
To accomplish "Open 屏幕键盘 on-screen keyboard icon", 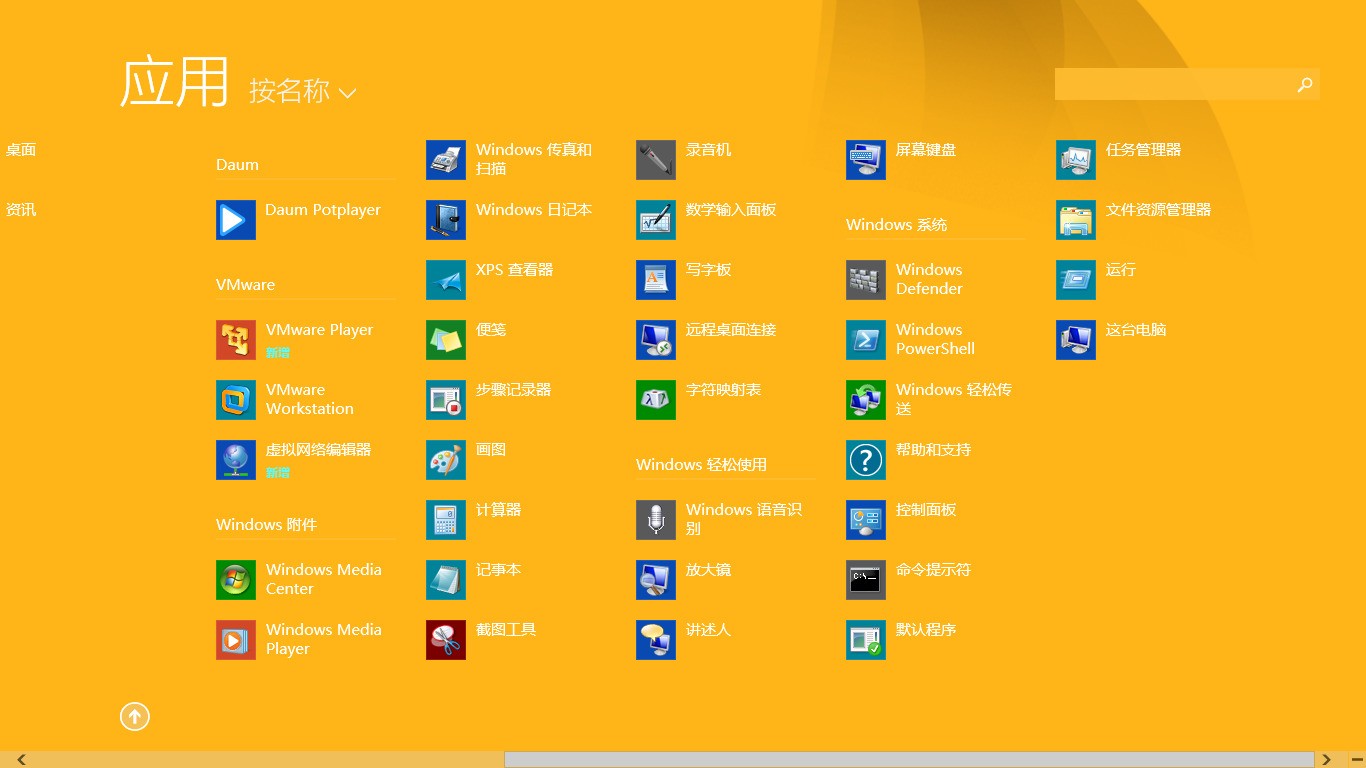I will (866, 160).
